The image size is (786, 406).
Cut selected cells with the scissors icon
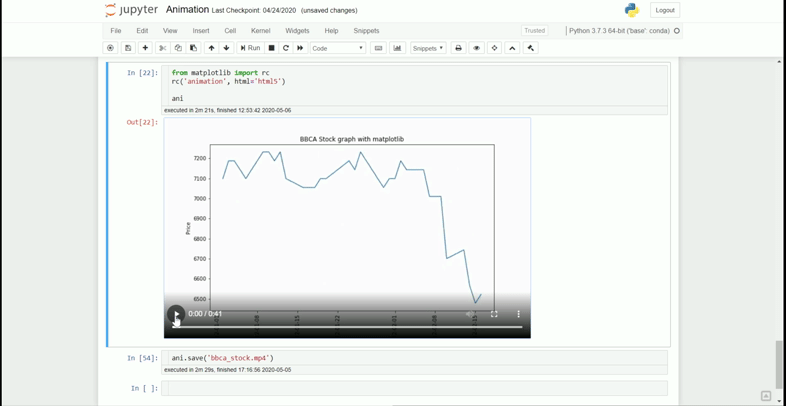click(x=162, y=48)
